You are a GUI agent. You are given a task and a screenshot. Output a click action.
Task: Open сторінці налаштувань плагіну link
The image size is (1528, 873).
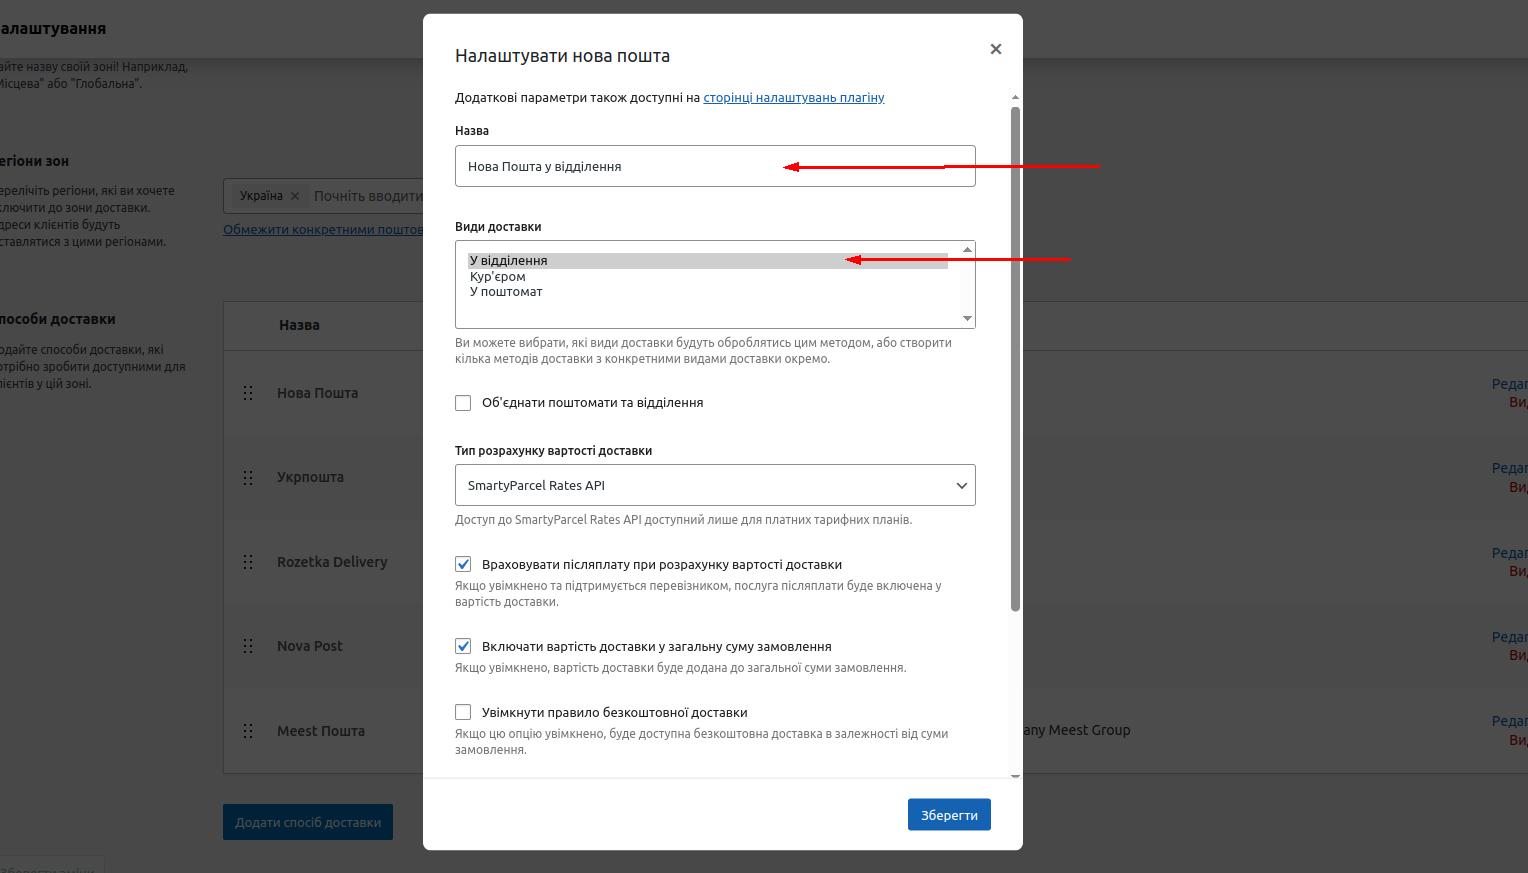click(x=793, y=98)
